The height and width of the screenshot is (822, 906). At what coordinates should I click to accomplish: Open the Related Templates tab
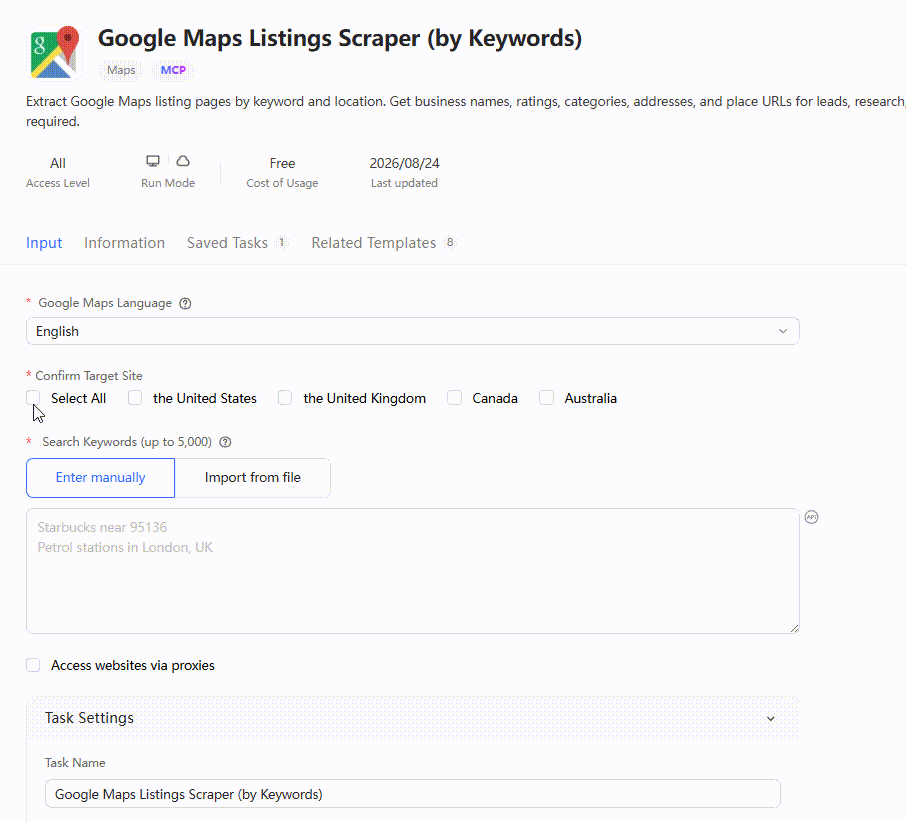coord(373,243)
